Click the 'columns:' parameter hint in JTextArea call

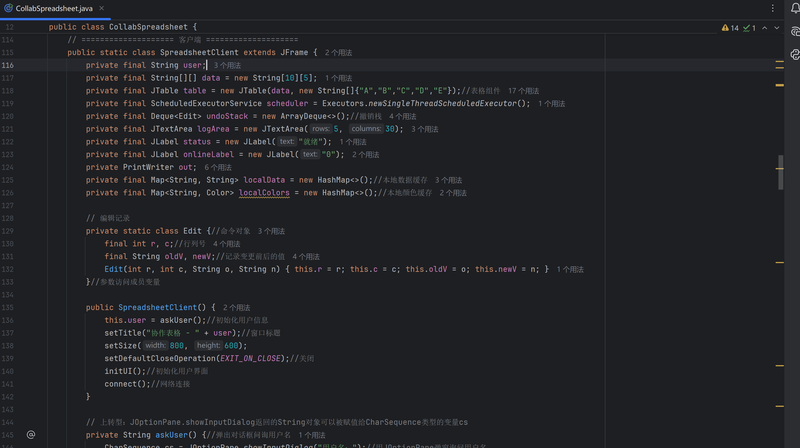[x=366, y=129]
